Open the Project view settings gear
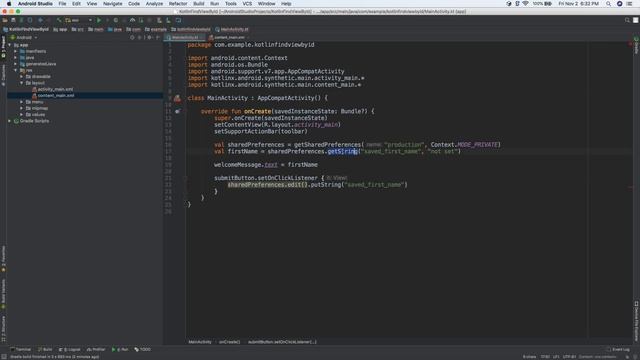 149,37
